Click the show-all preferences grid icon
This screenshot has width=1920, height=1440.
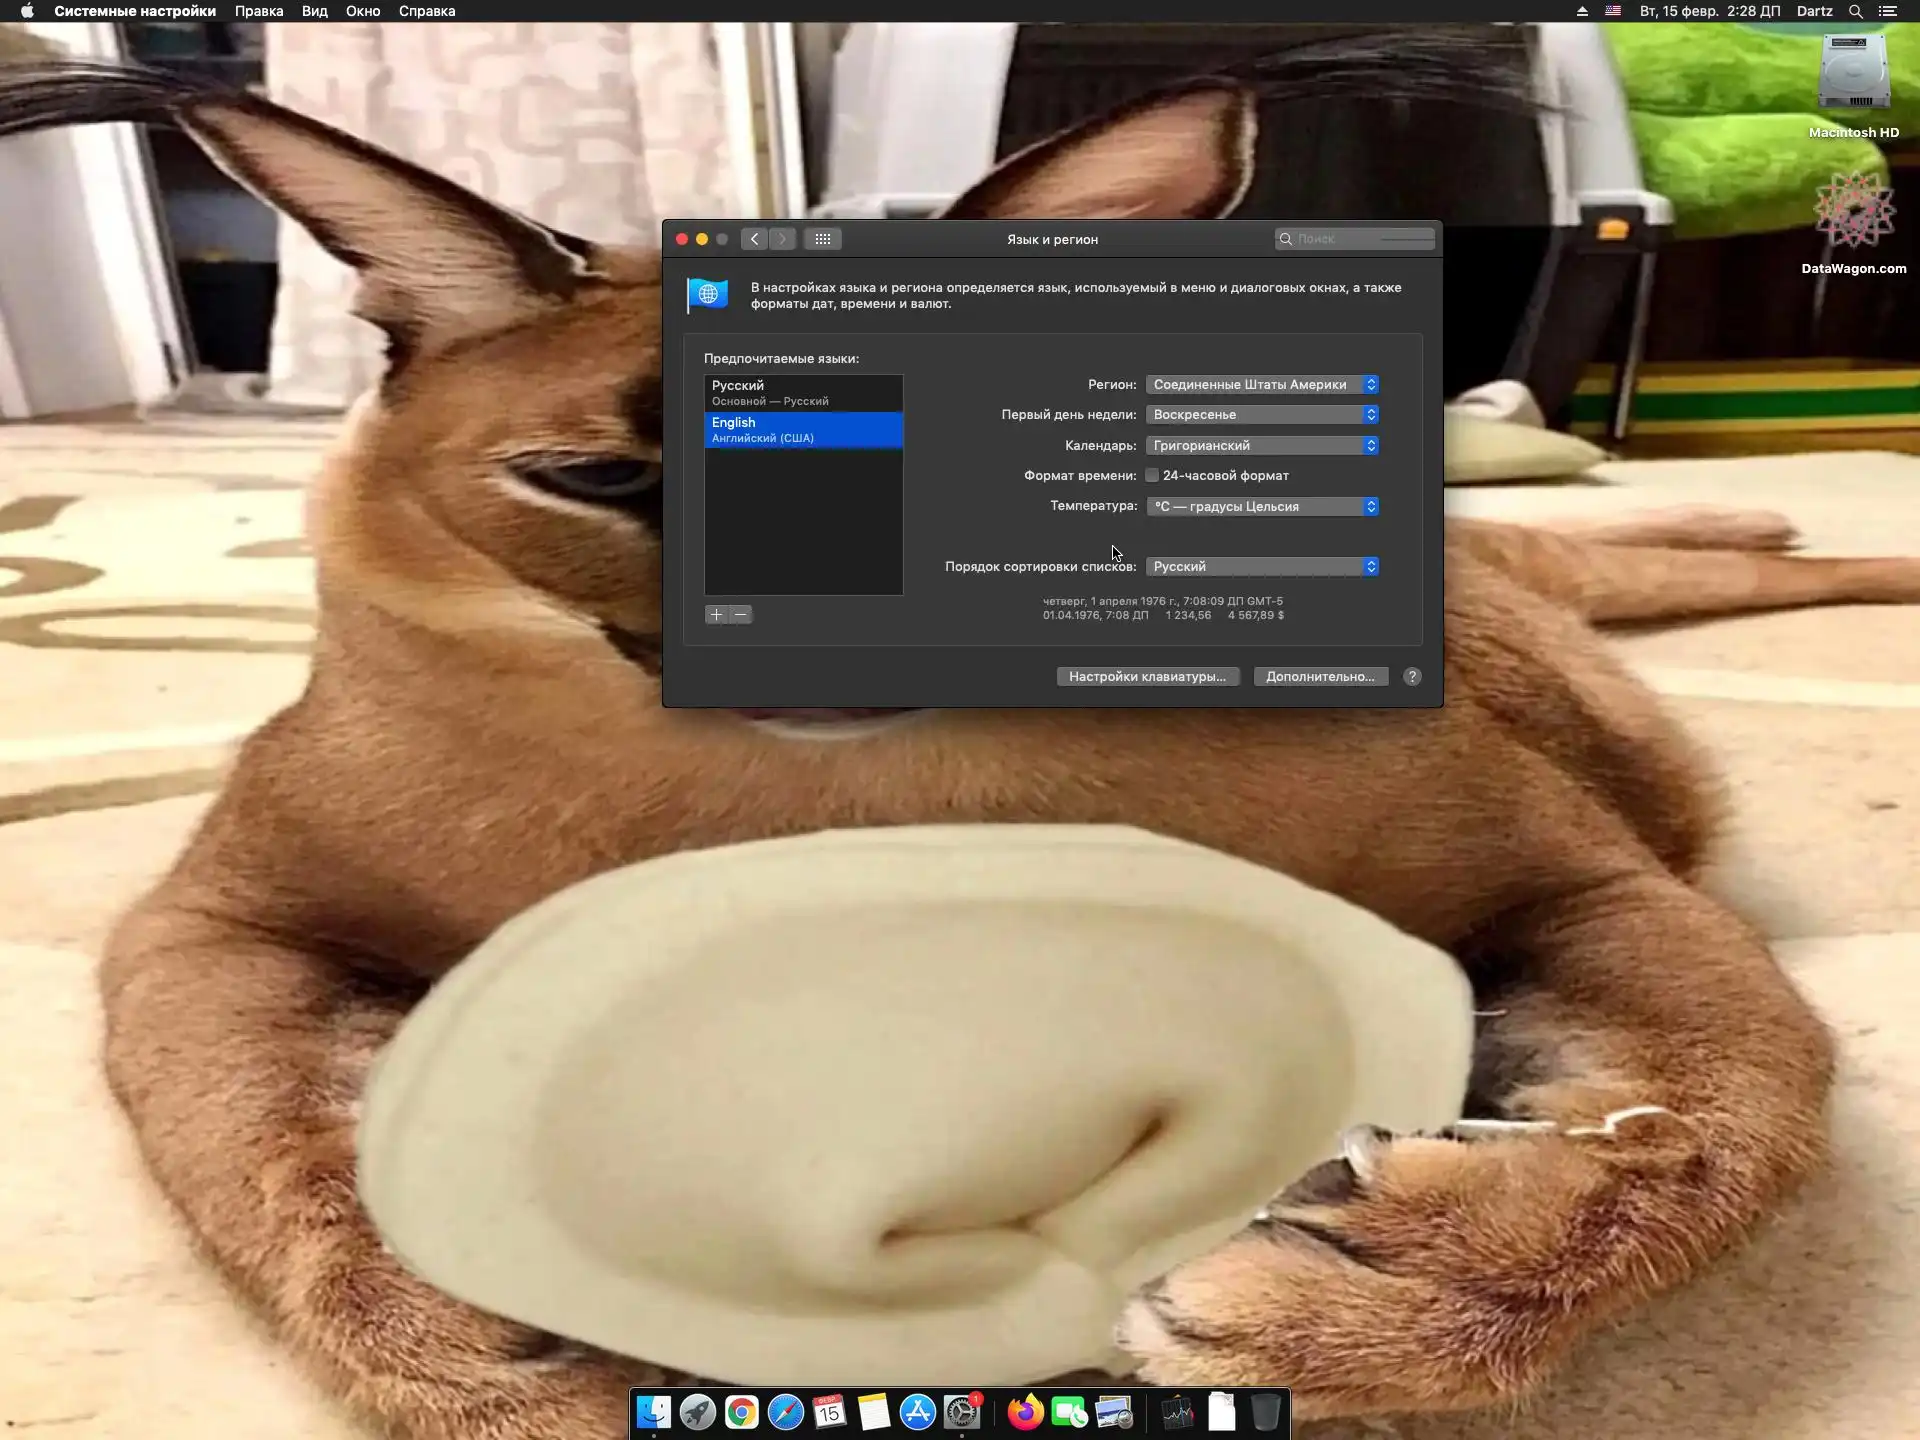pos(822,239)
